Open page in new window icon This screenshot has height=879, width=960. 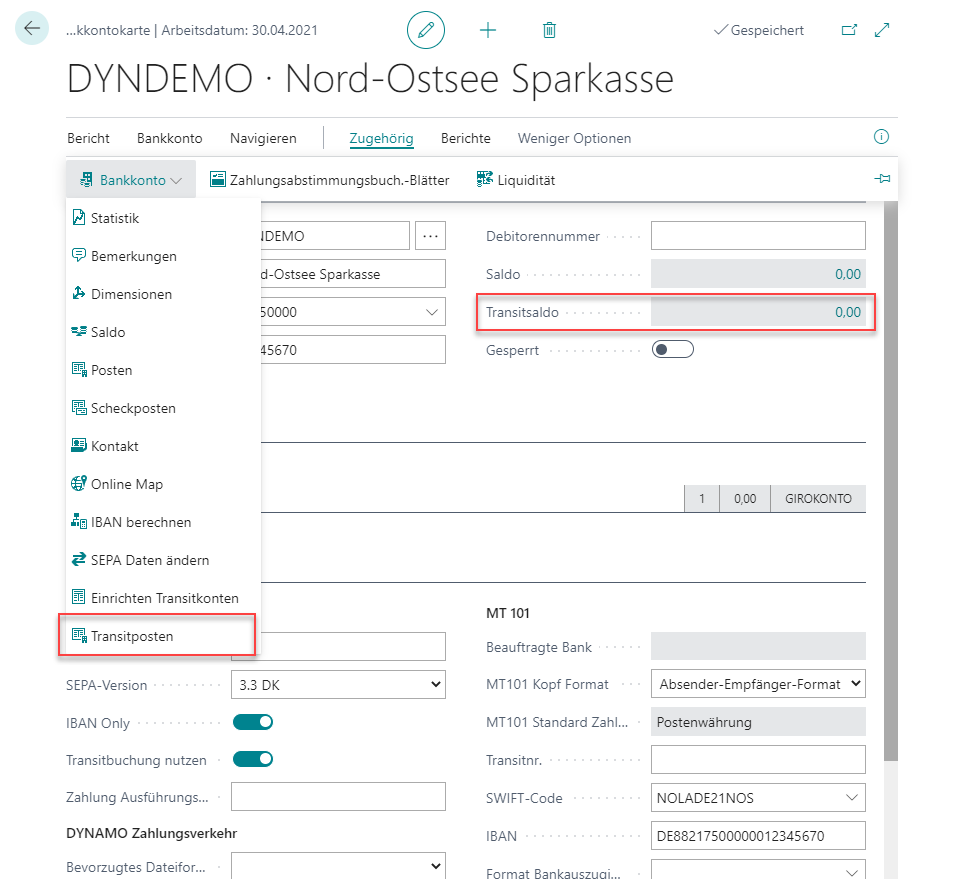tap(849, 30)
